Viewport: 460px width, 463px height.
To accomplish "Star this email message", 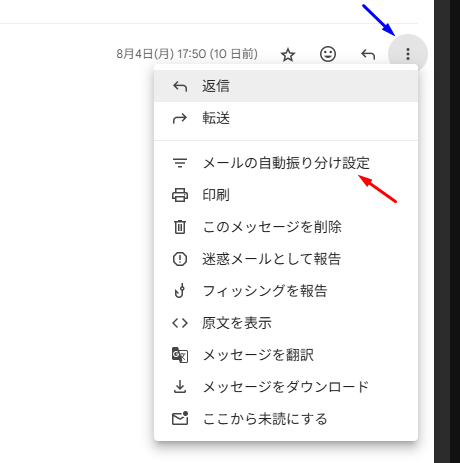I will [288, 54].
